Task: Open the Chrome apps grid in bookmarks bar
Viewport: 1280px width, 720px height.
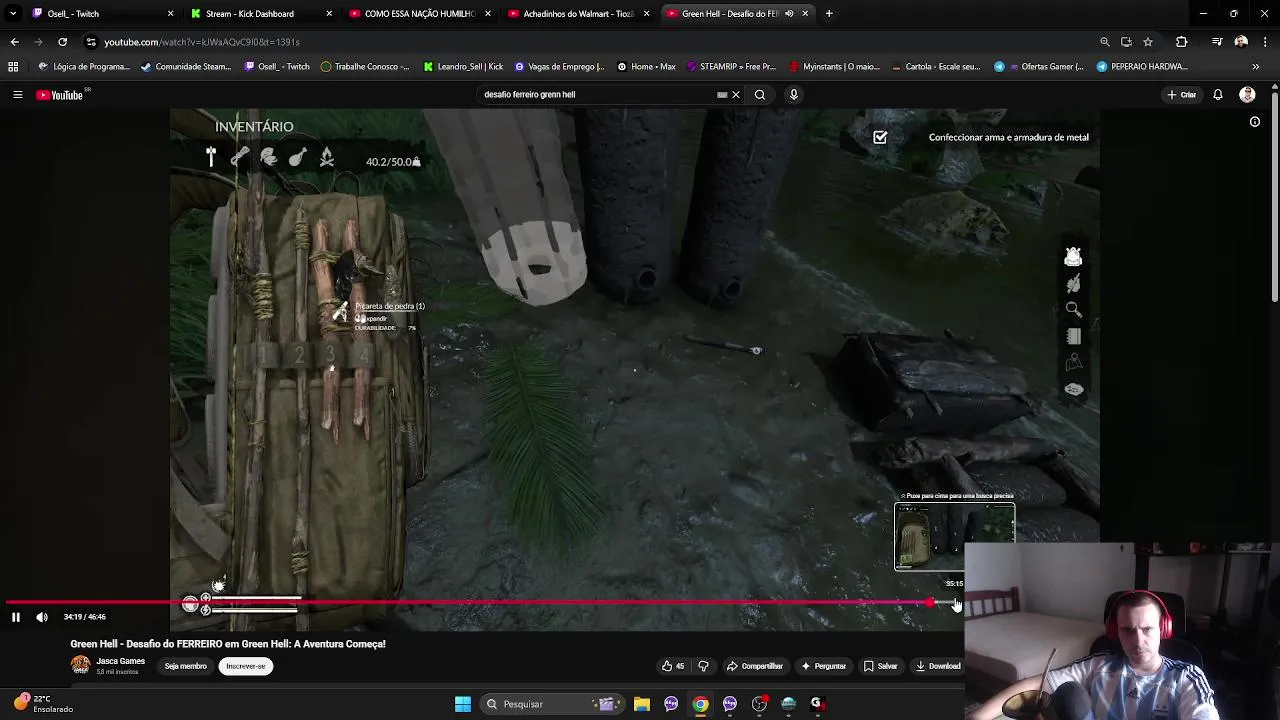Action: click(x=13, y=67)
